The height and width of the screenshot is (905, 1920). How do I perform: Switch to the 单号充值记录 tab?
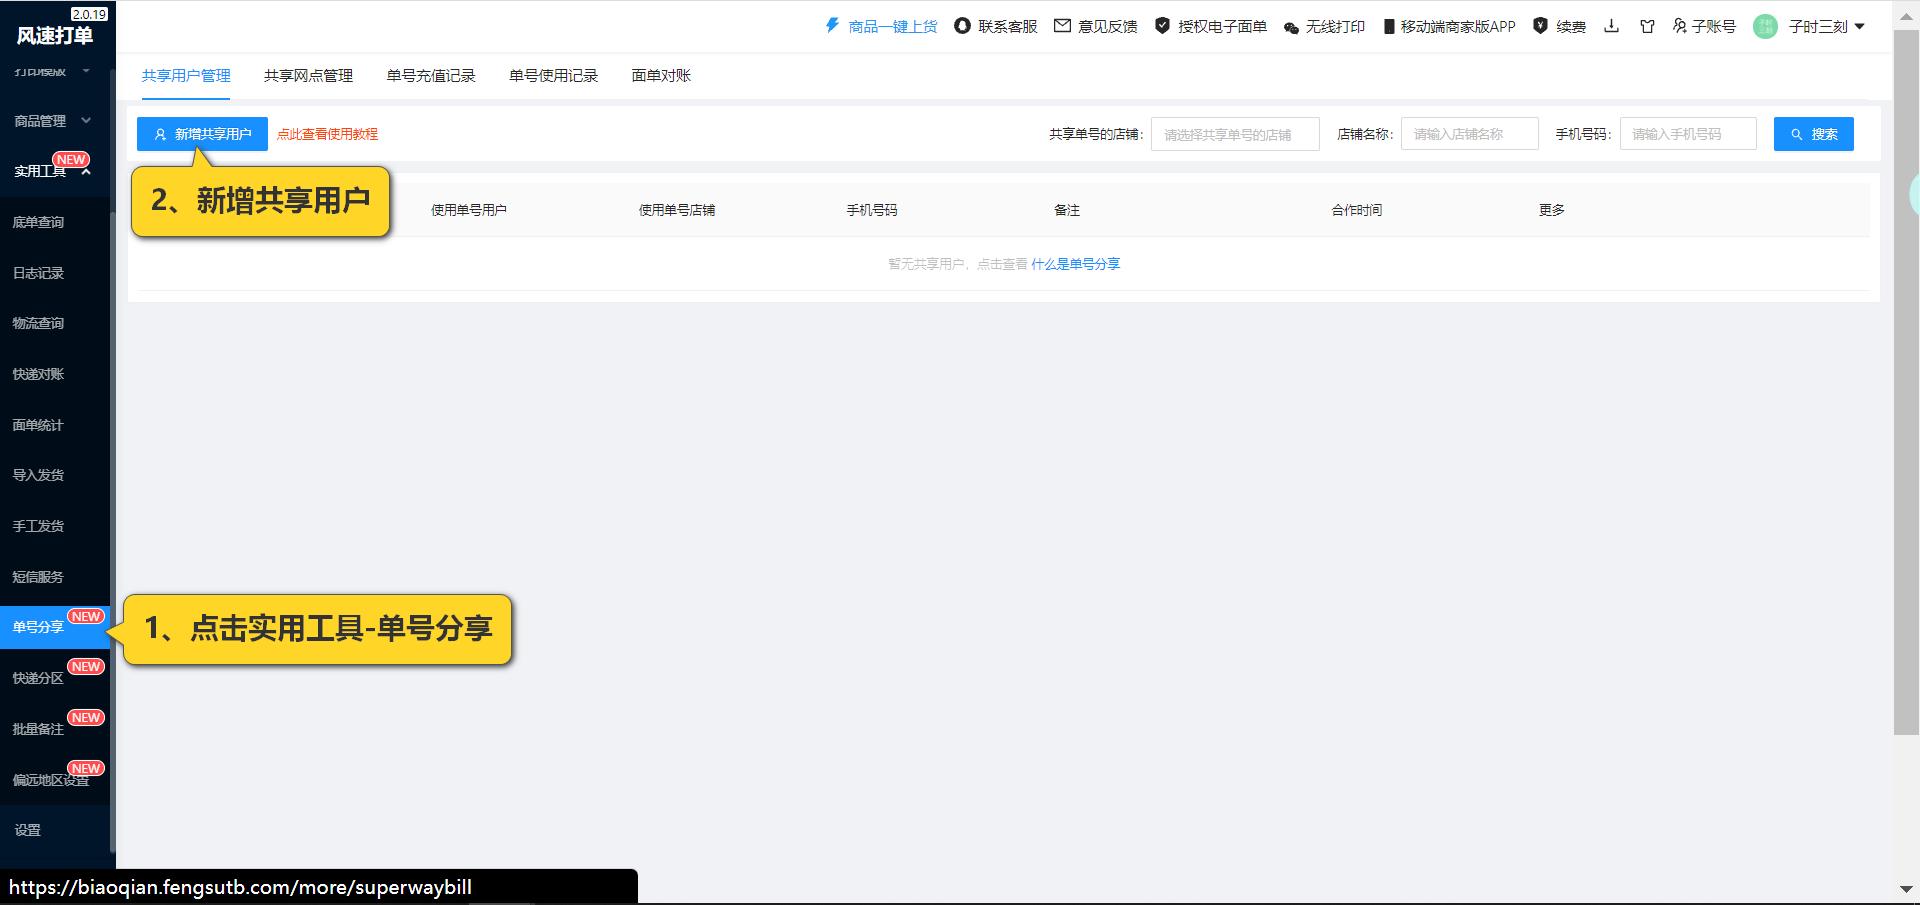point(430,75)
